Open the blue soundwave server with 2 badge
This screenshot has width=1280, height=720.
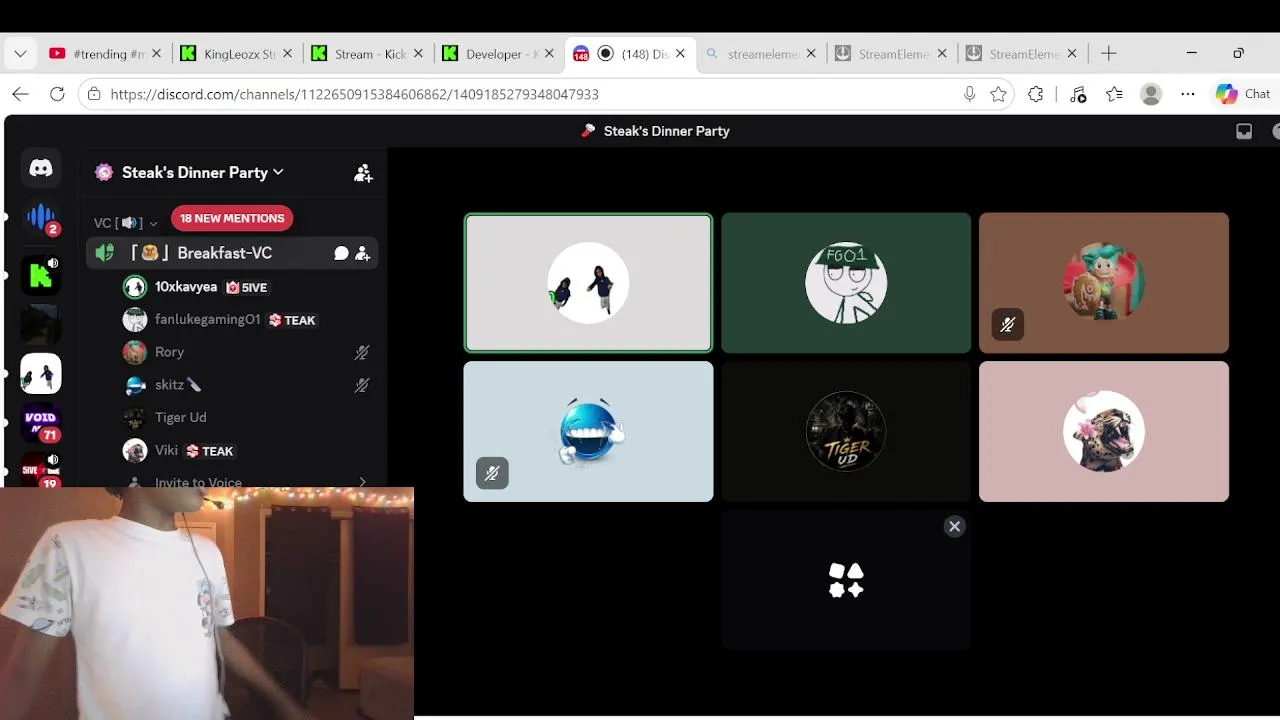41,218
